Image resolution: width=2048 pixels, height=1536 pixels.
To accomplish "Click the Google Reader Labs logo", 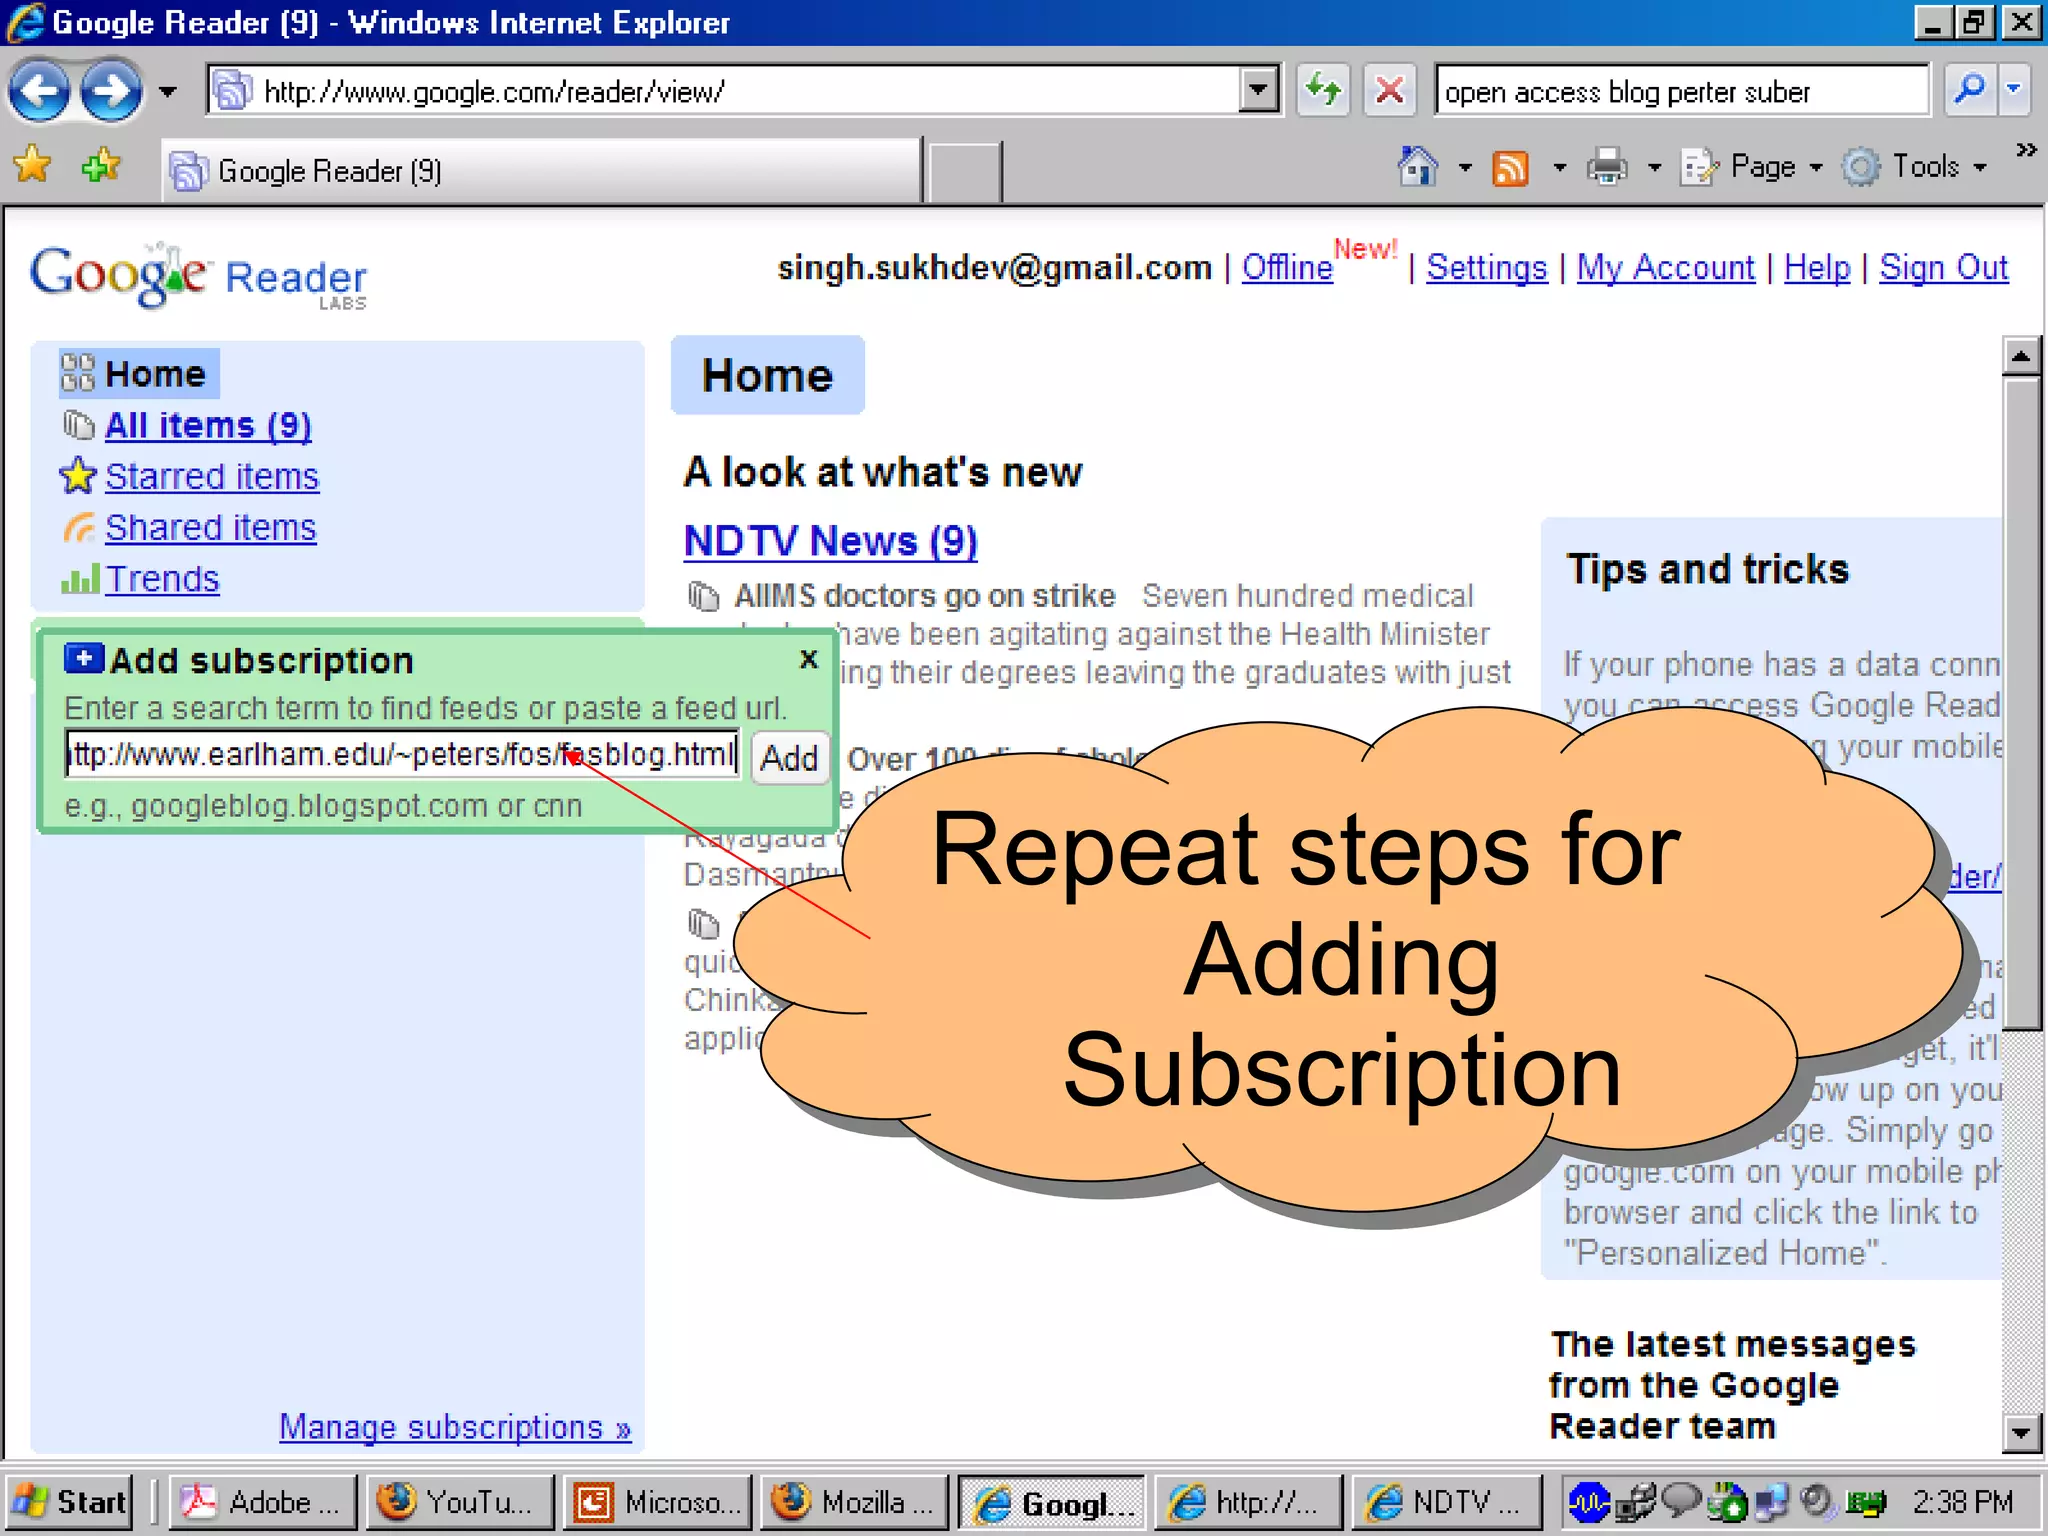I will pos(199,276).
